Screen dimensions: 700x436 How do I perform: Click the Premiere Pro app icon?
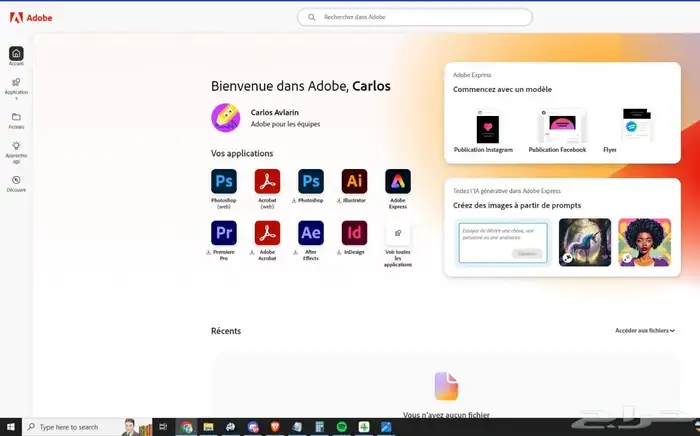(224, 233)
